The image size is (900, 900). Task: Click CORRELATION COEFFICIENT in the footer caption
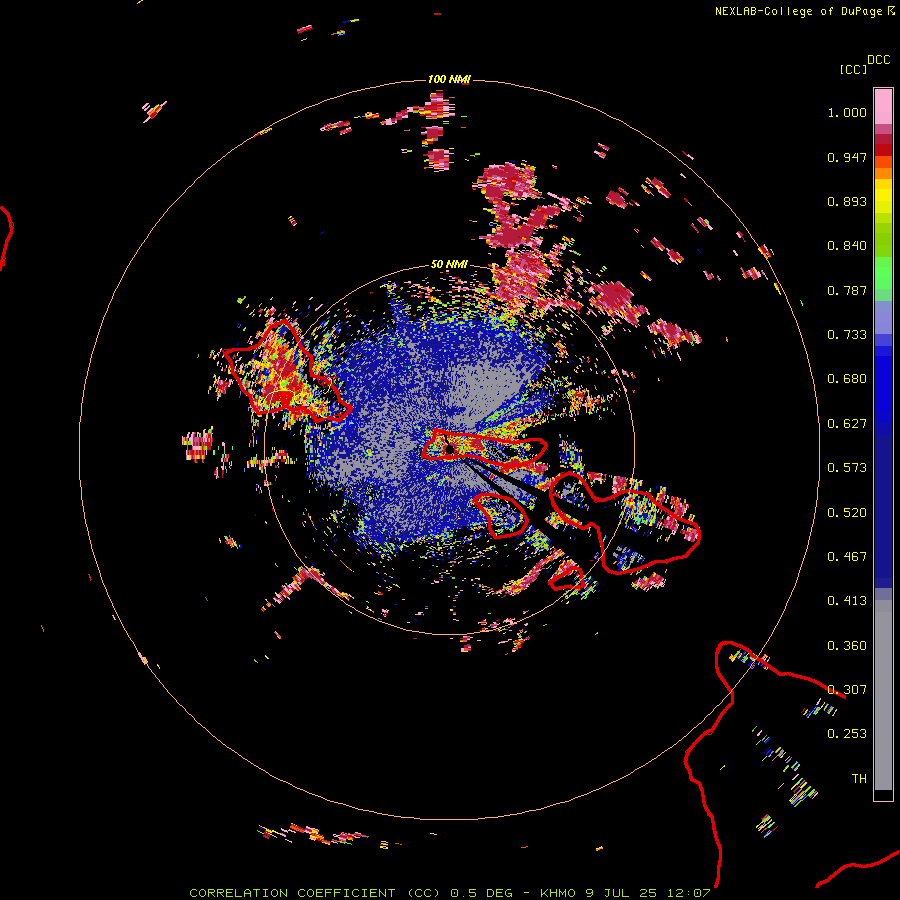point(292,893)
